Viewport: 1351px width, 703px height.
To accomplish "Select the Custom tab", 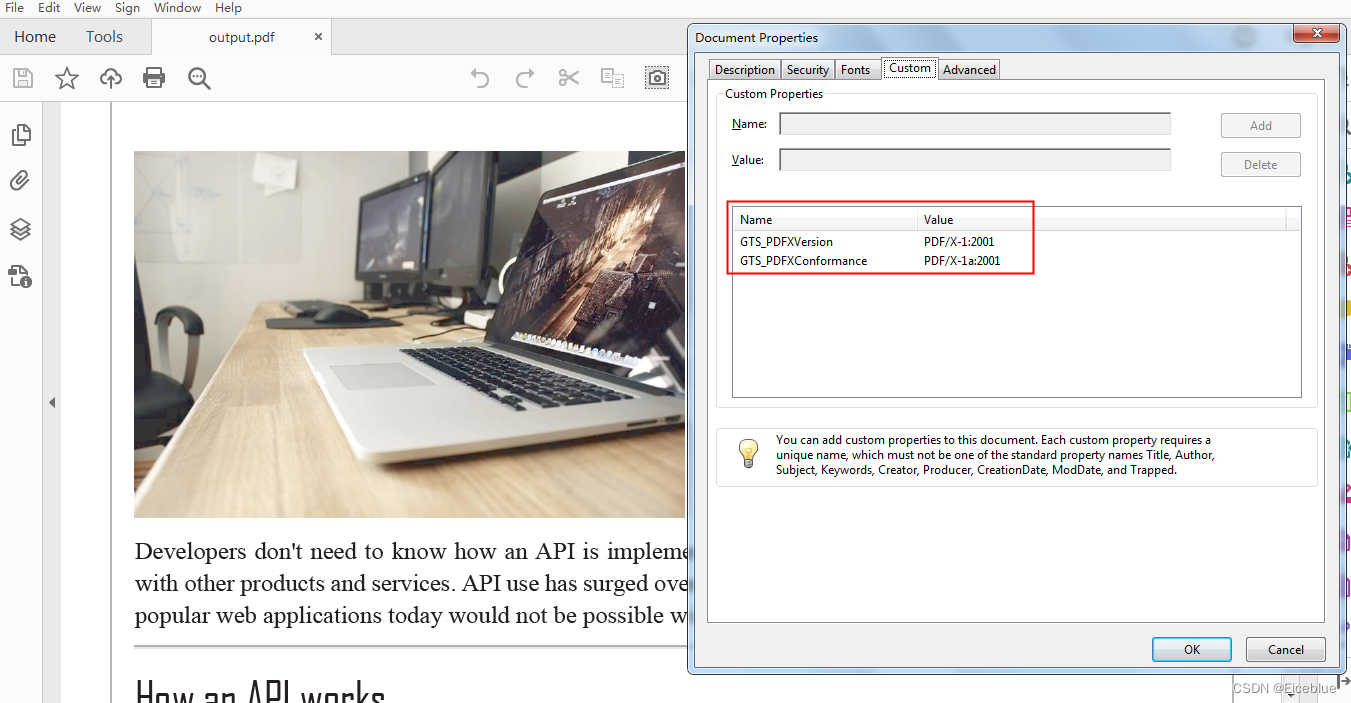I will pos(910,68).
